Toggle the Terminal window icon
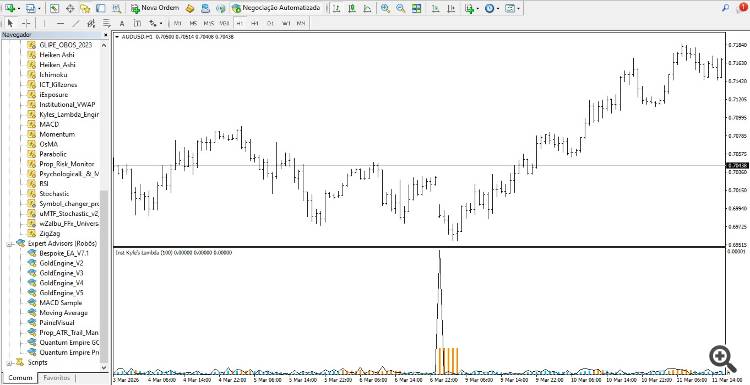The height and width of the screenshot is (385, 750). click(x=100, y=8)
